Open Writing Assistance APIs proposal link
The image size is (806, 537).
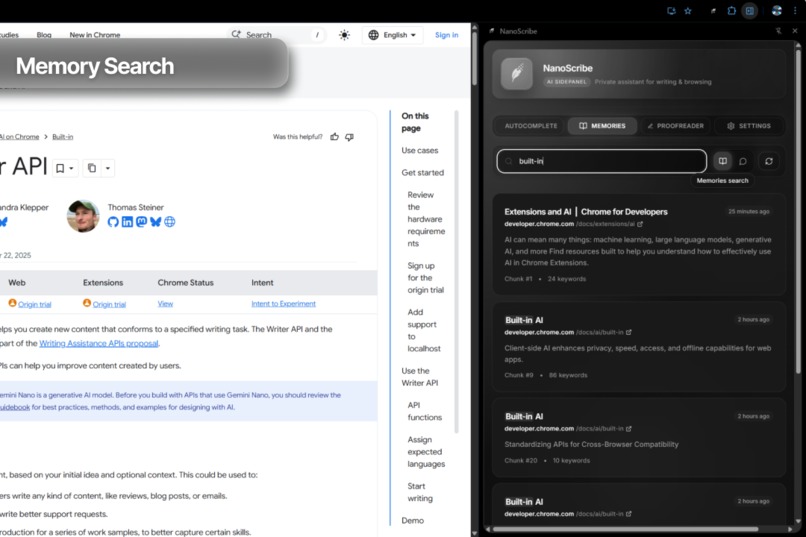[x=99, y=343]
